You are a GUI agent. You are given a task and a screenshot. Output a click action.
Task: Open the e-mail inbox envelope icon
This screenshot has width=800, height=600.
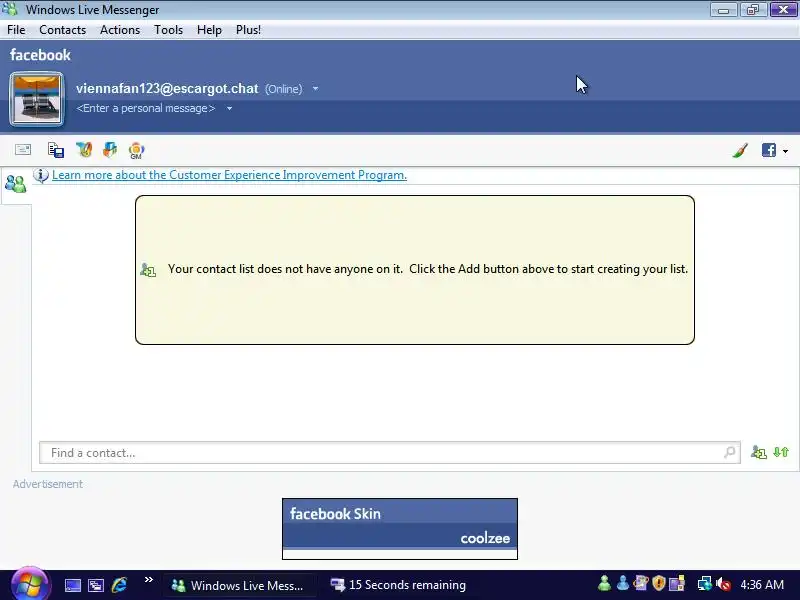tap(23, 149)
